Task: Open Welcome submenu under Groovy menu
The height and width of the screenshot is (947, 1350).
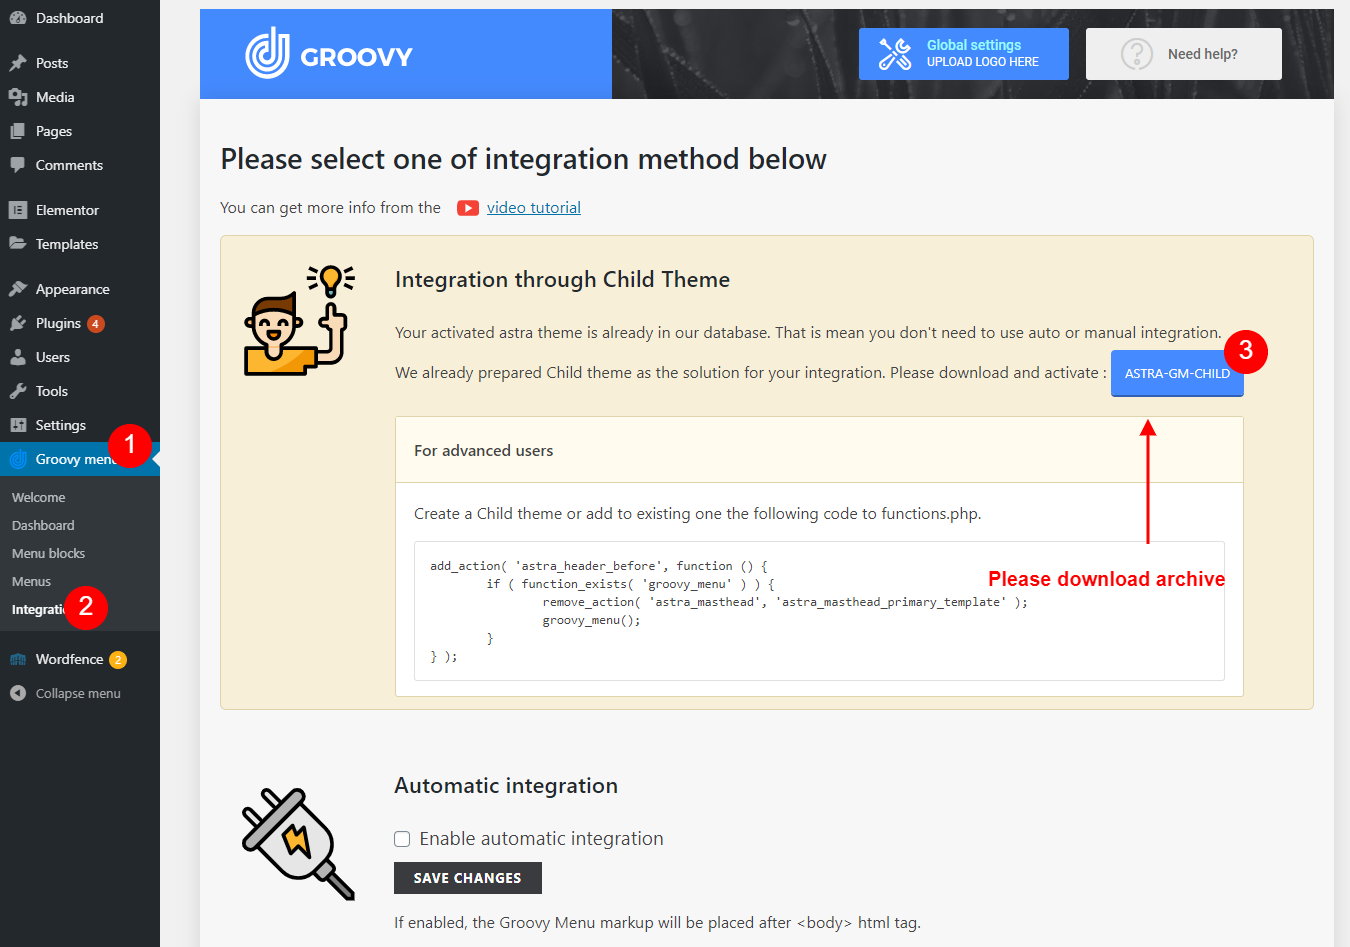Action: click(39, 497)
